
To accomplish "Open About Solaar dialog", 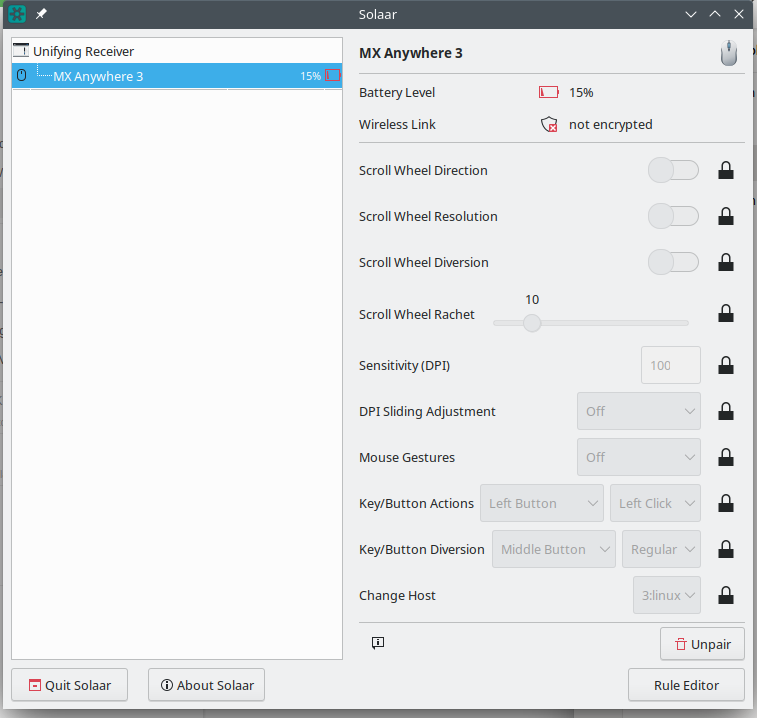I will point(206,685).
